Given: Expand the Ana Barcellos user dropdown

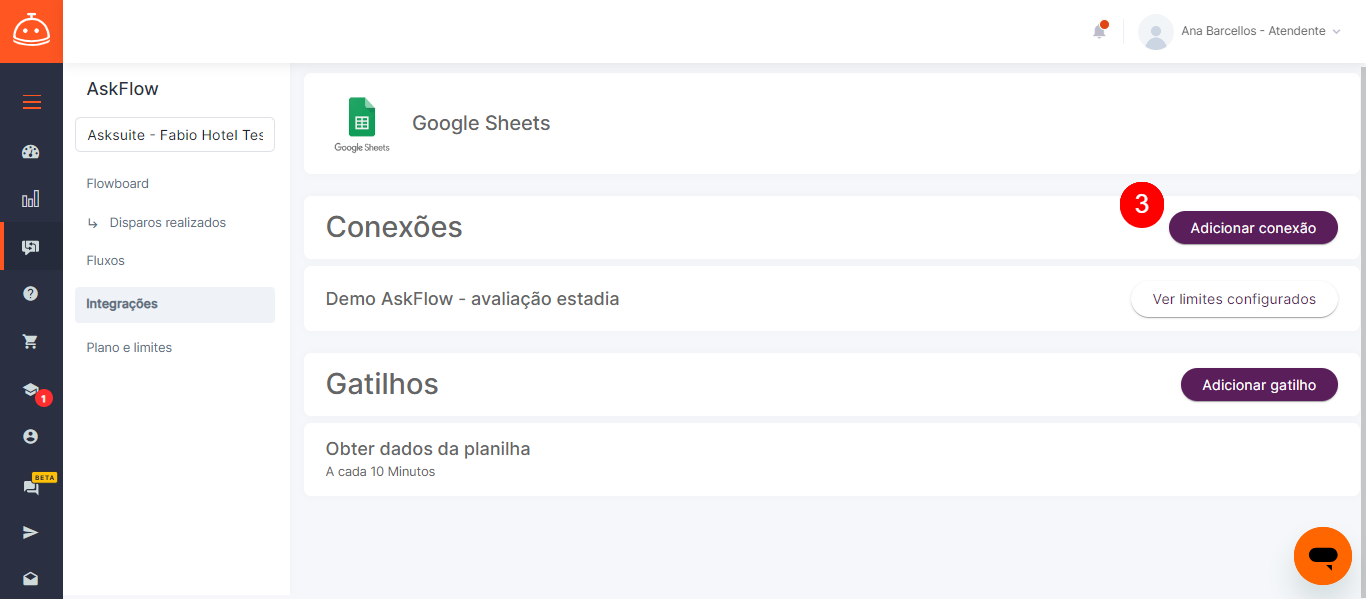Looking at the screenshot, I should click(1240, 31).
